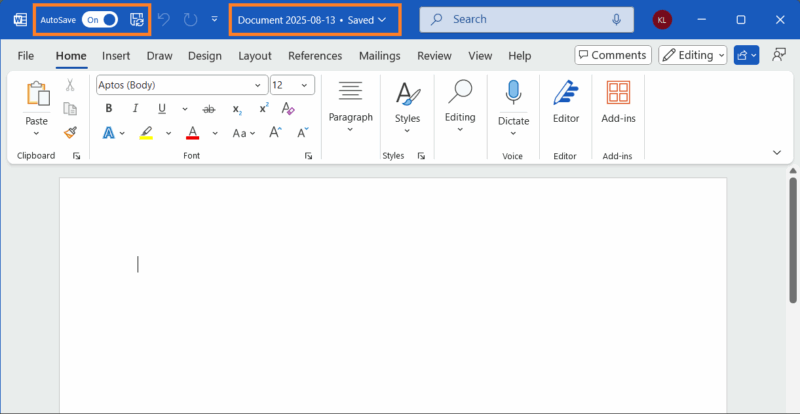This screenshot has height=414, width=800.
Task: Switch to the Design tab
Action: [x=205, y=56]
